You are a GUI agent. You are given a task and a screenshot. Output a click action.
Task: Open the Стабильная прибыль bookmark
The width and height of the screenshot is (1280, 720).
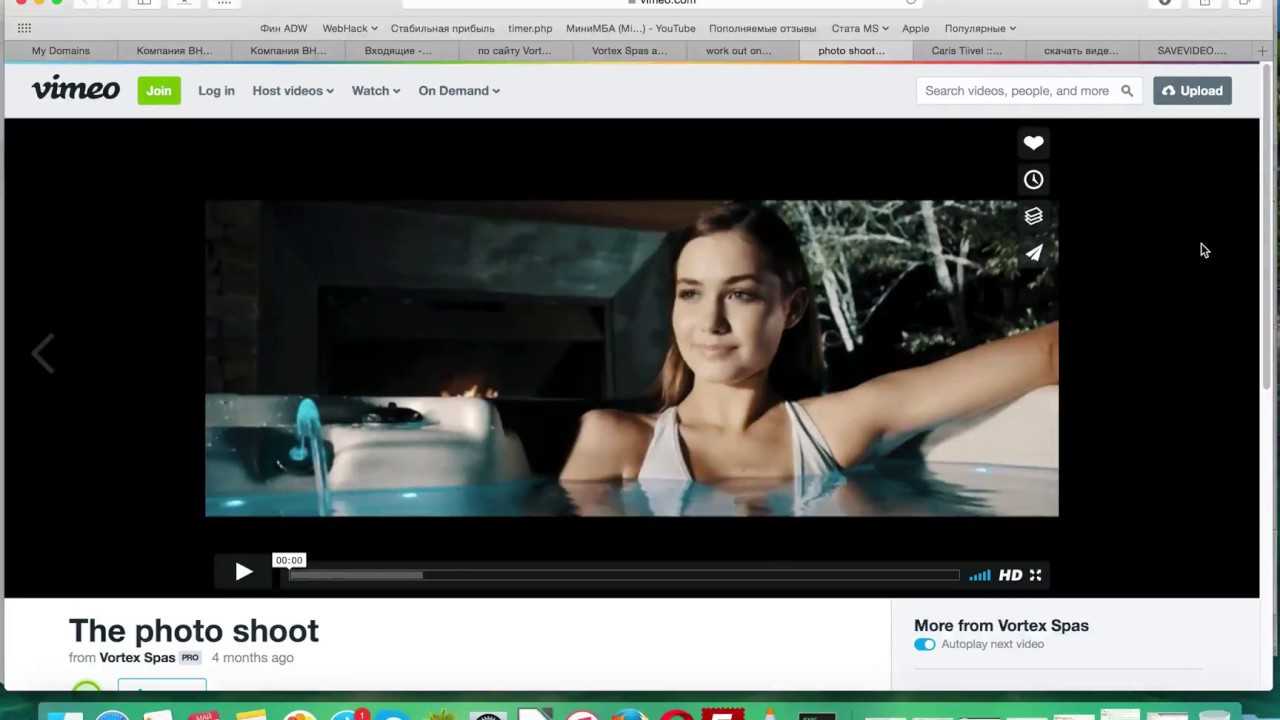click(442, 28)
